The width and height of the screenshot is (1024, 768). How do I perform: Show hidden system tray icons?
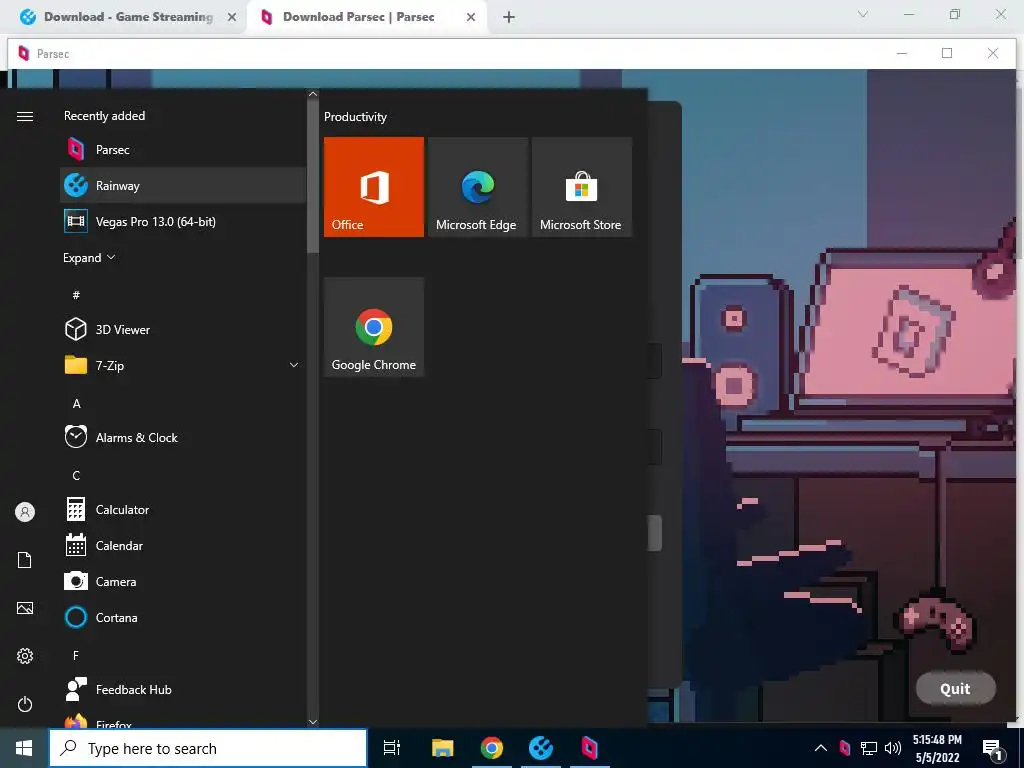click(x=821, y=748)
